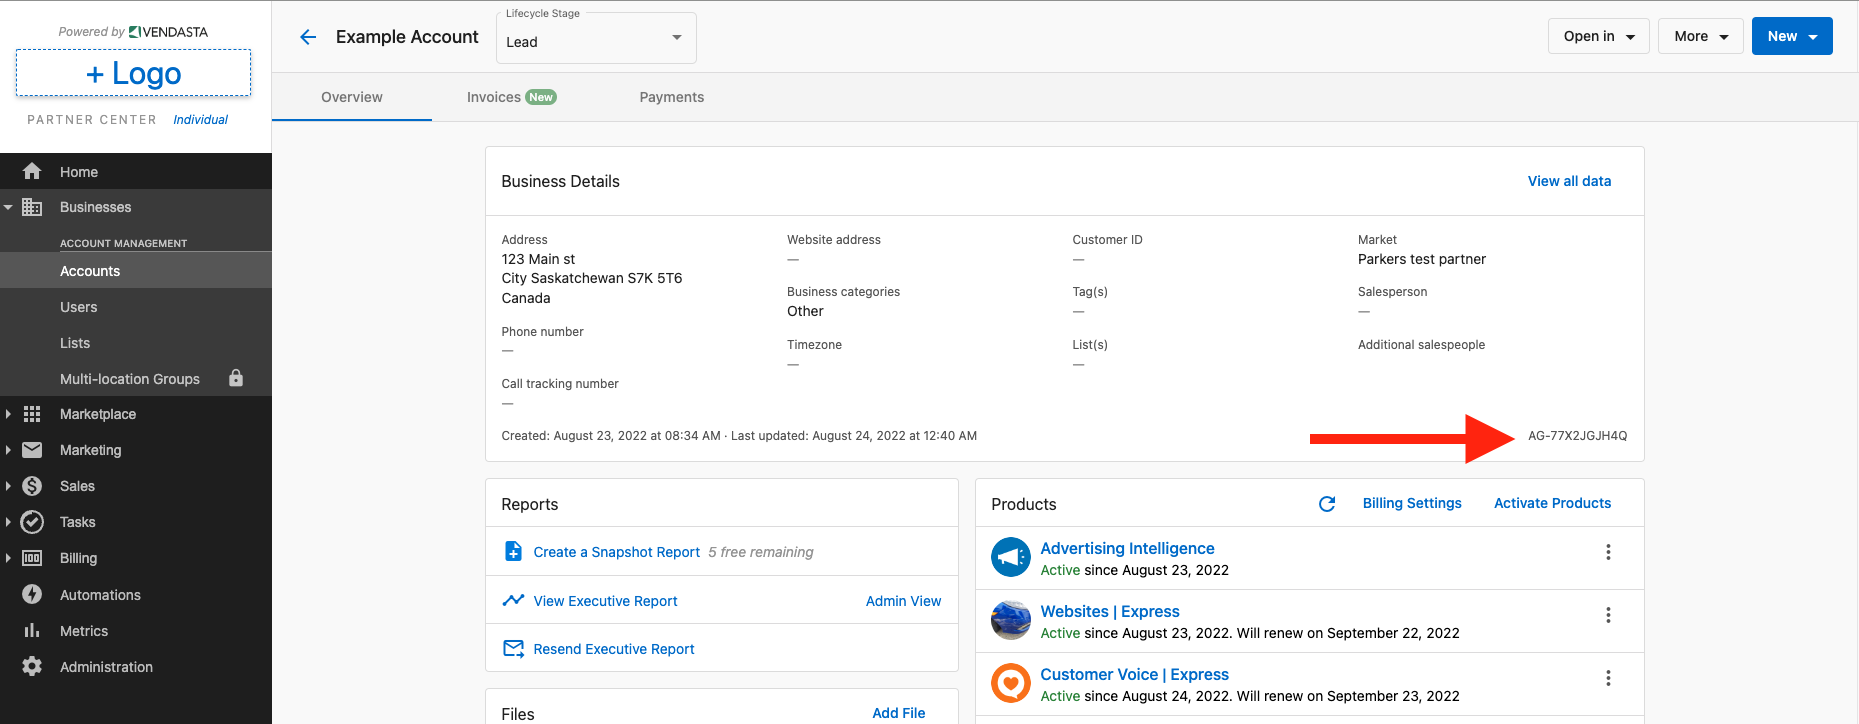This screenshot has height=724, width=1859.
Task: Click the Customer Voice heart product icon
Action: pos(1010,683)
